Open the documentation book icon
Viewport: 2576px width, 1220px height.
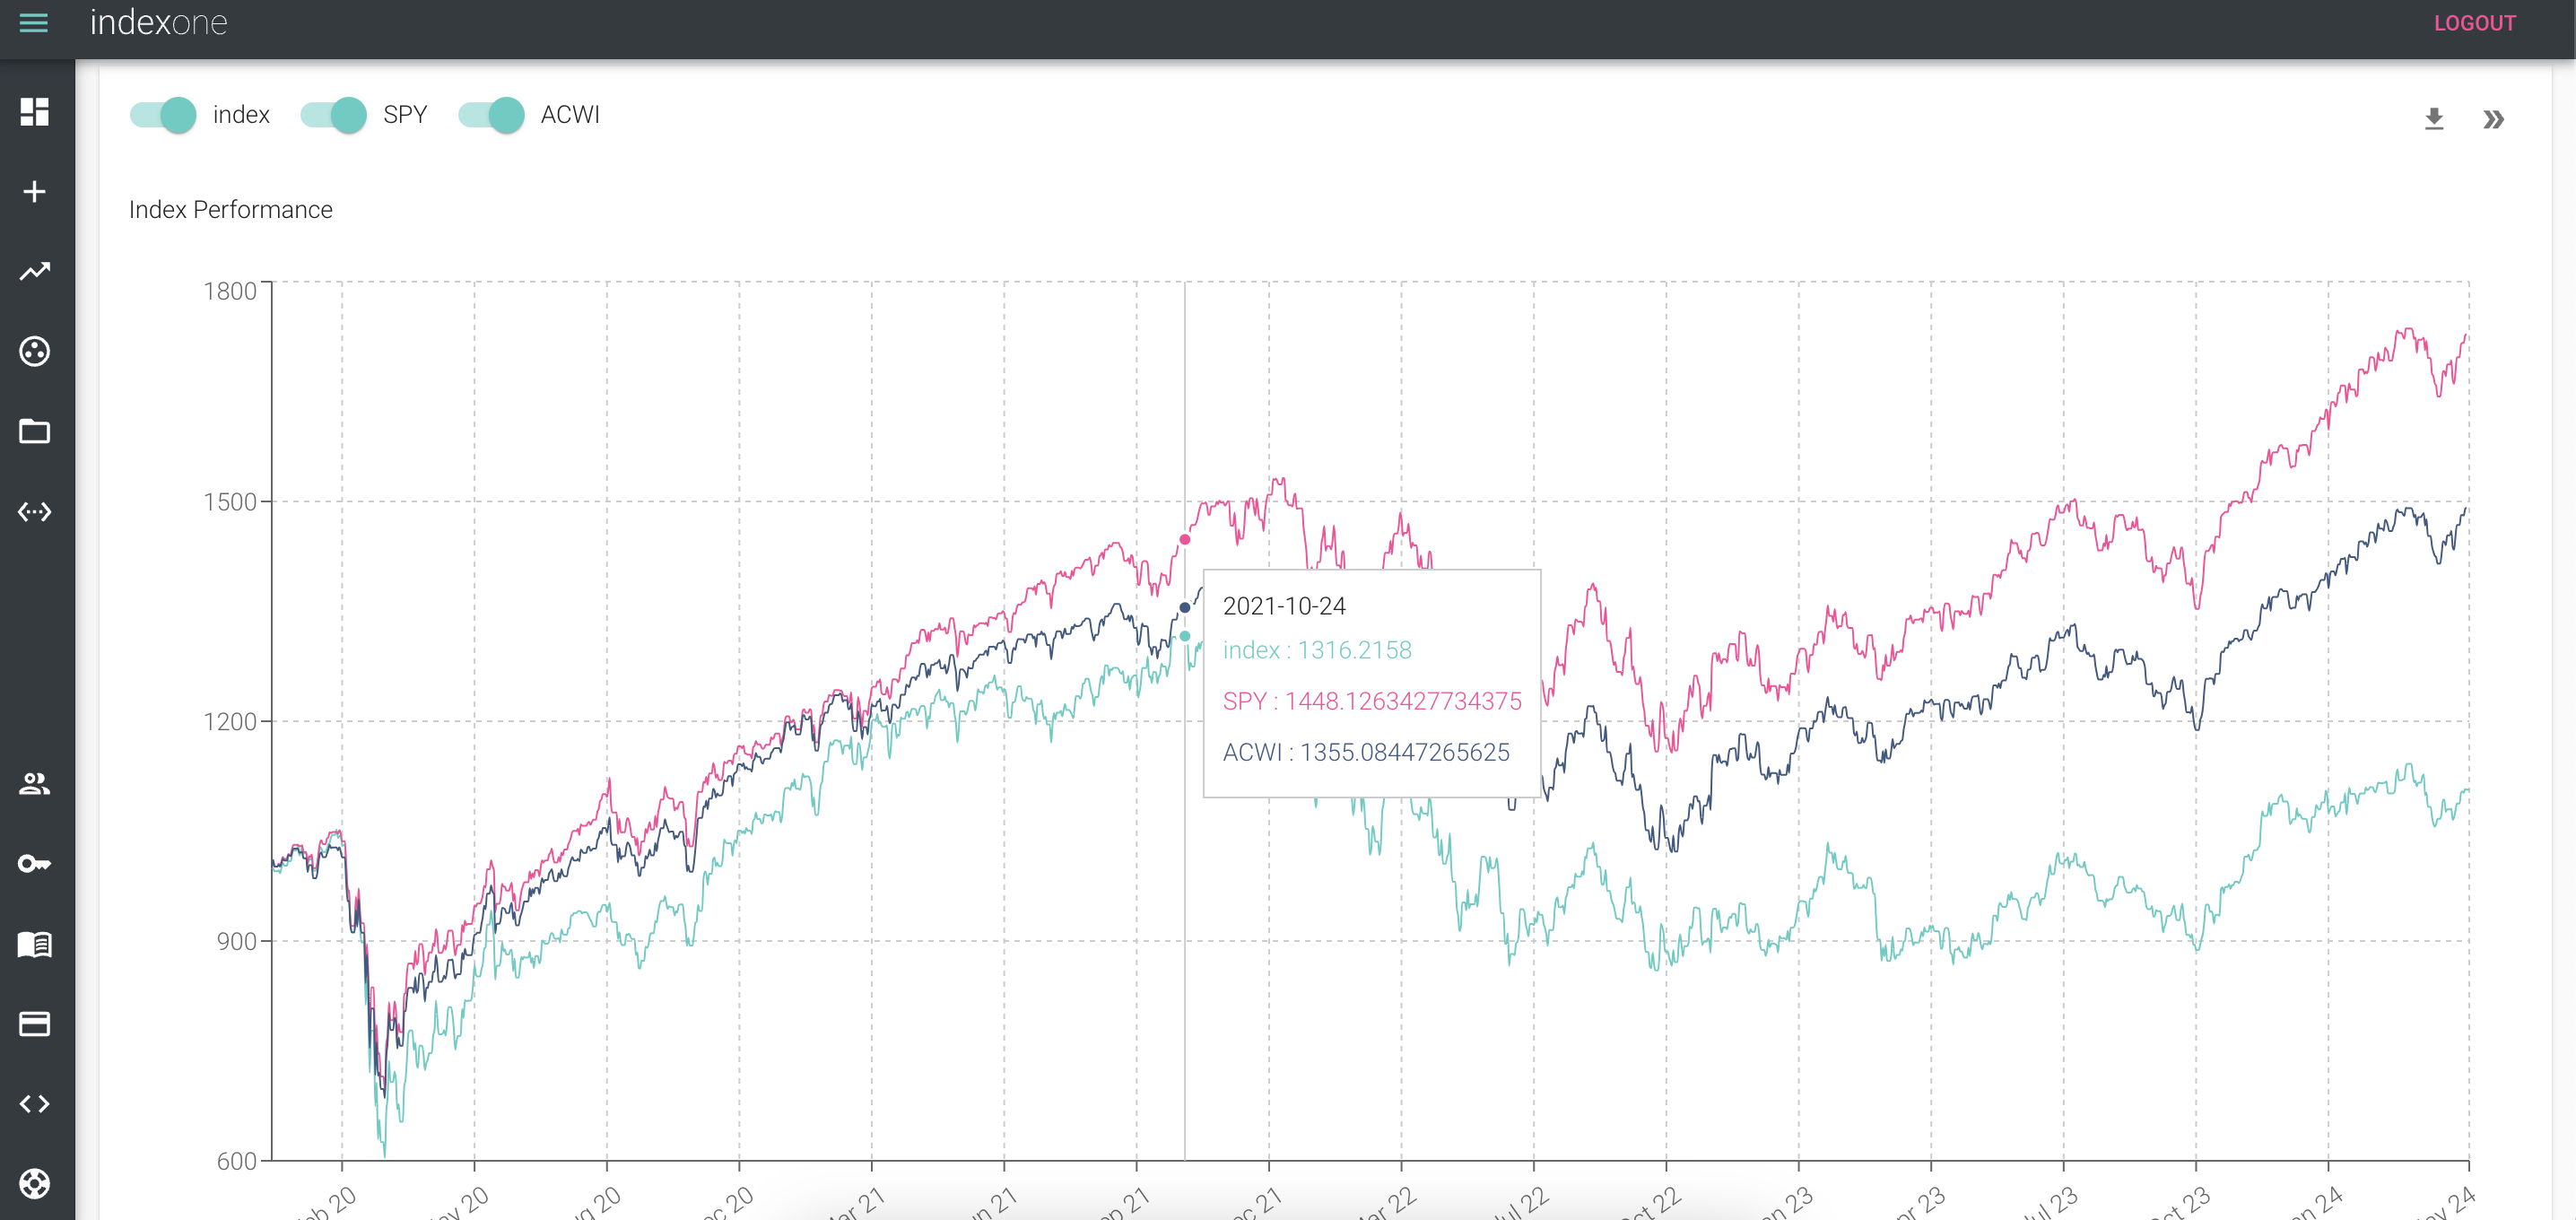pyautogui.click(x=34, y=945)
